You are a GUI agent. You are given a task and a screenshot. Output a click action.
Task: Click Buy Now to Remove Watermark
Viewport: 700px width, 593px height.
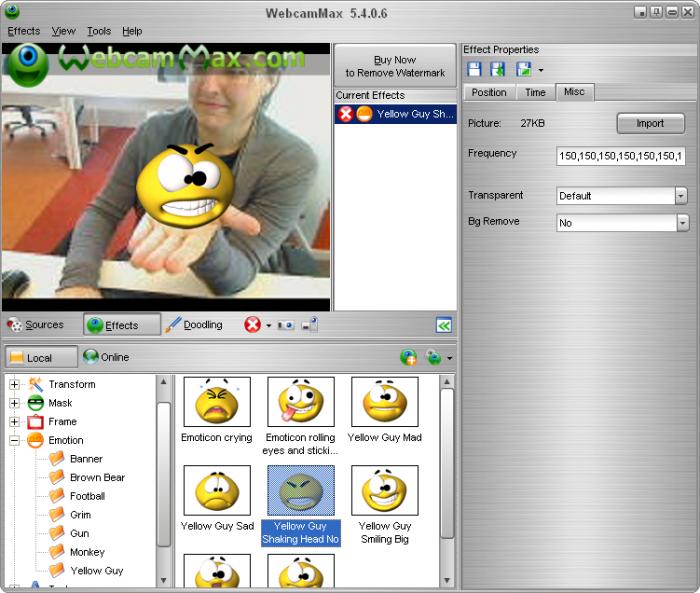[395, 66]
